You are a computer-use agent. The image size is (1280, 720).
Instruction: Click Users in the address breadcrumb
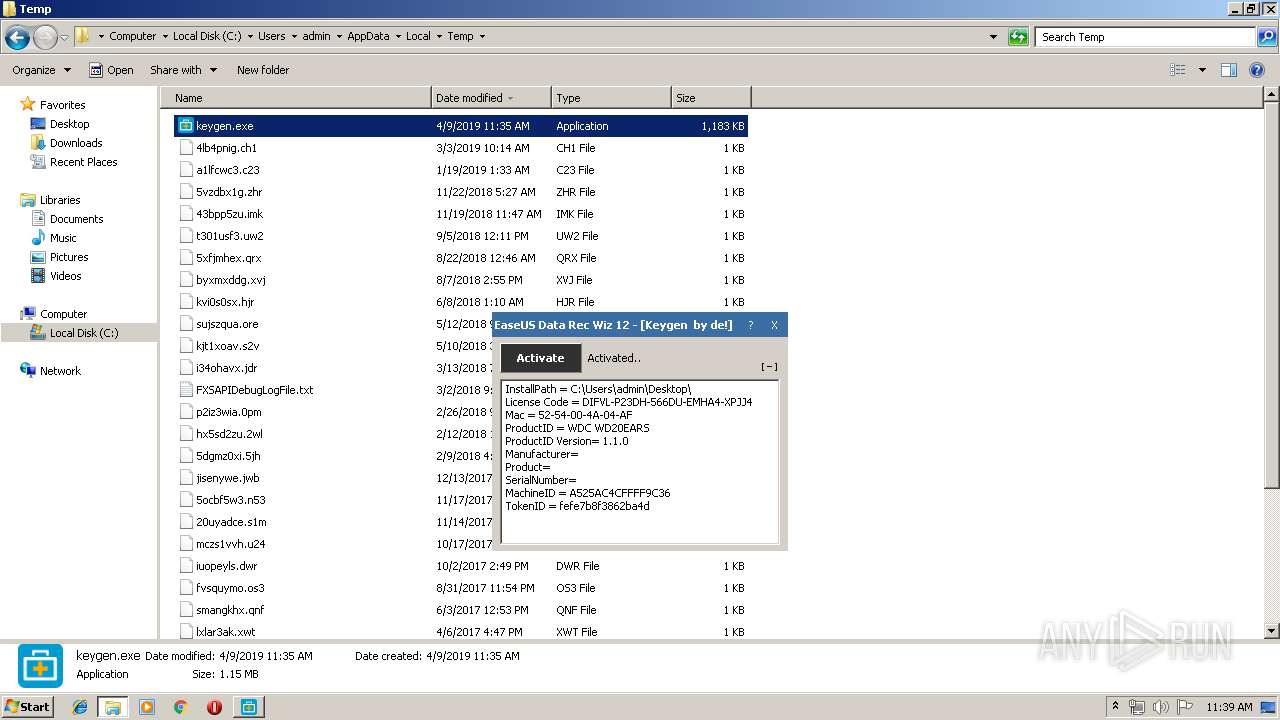pos(272,36)
